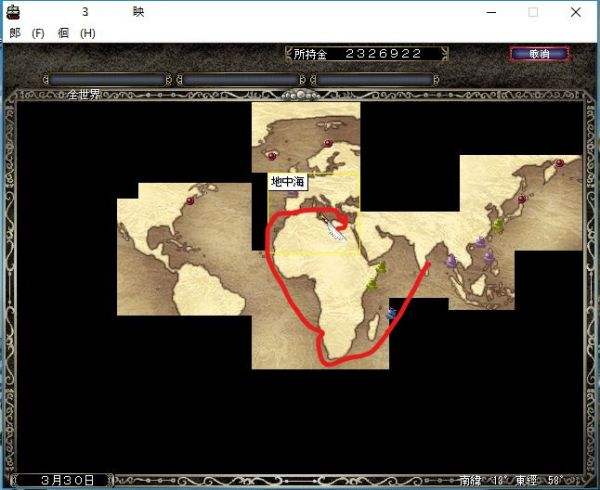
Task: Open the (F) menu in the menu bar
Action: pyautogui.click(x=38, y=33)
